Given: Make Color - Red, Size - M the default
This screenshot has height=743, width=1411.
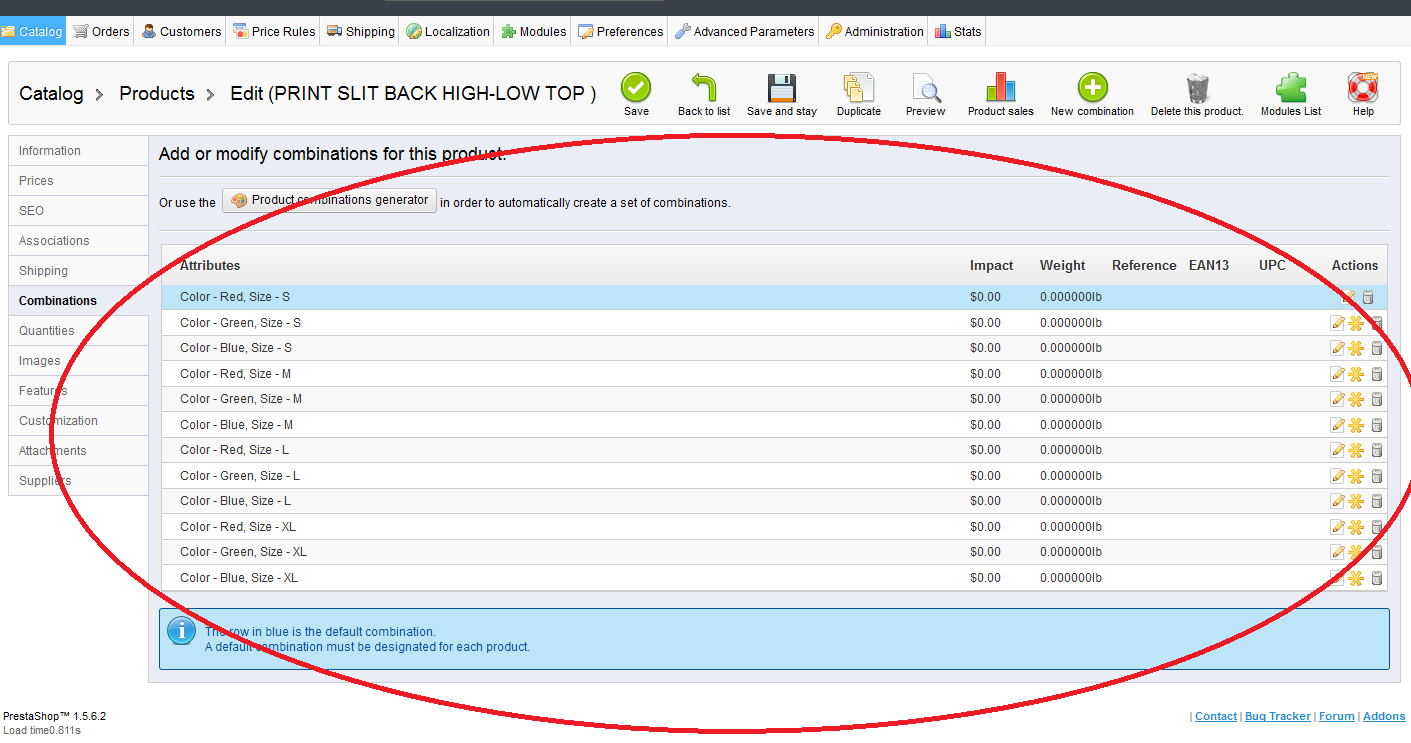Looking at the screenshot, I should (x=1356, y=374).
